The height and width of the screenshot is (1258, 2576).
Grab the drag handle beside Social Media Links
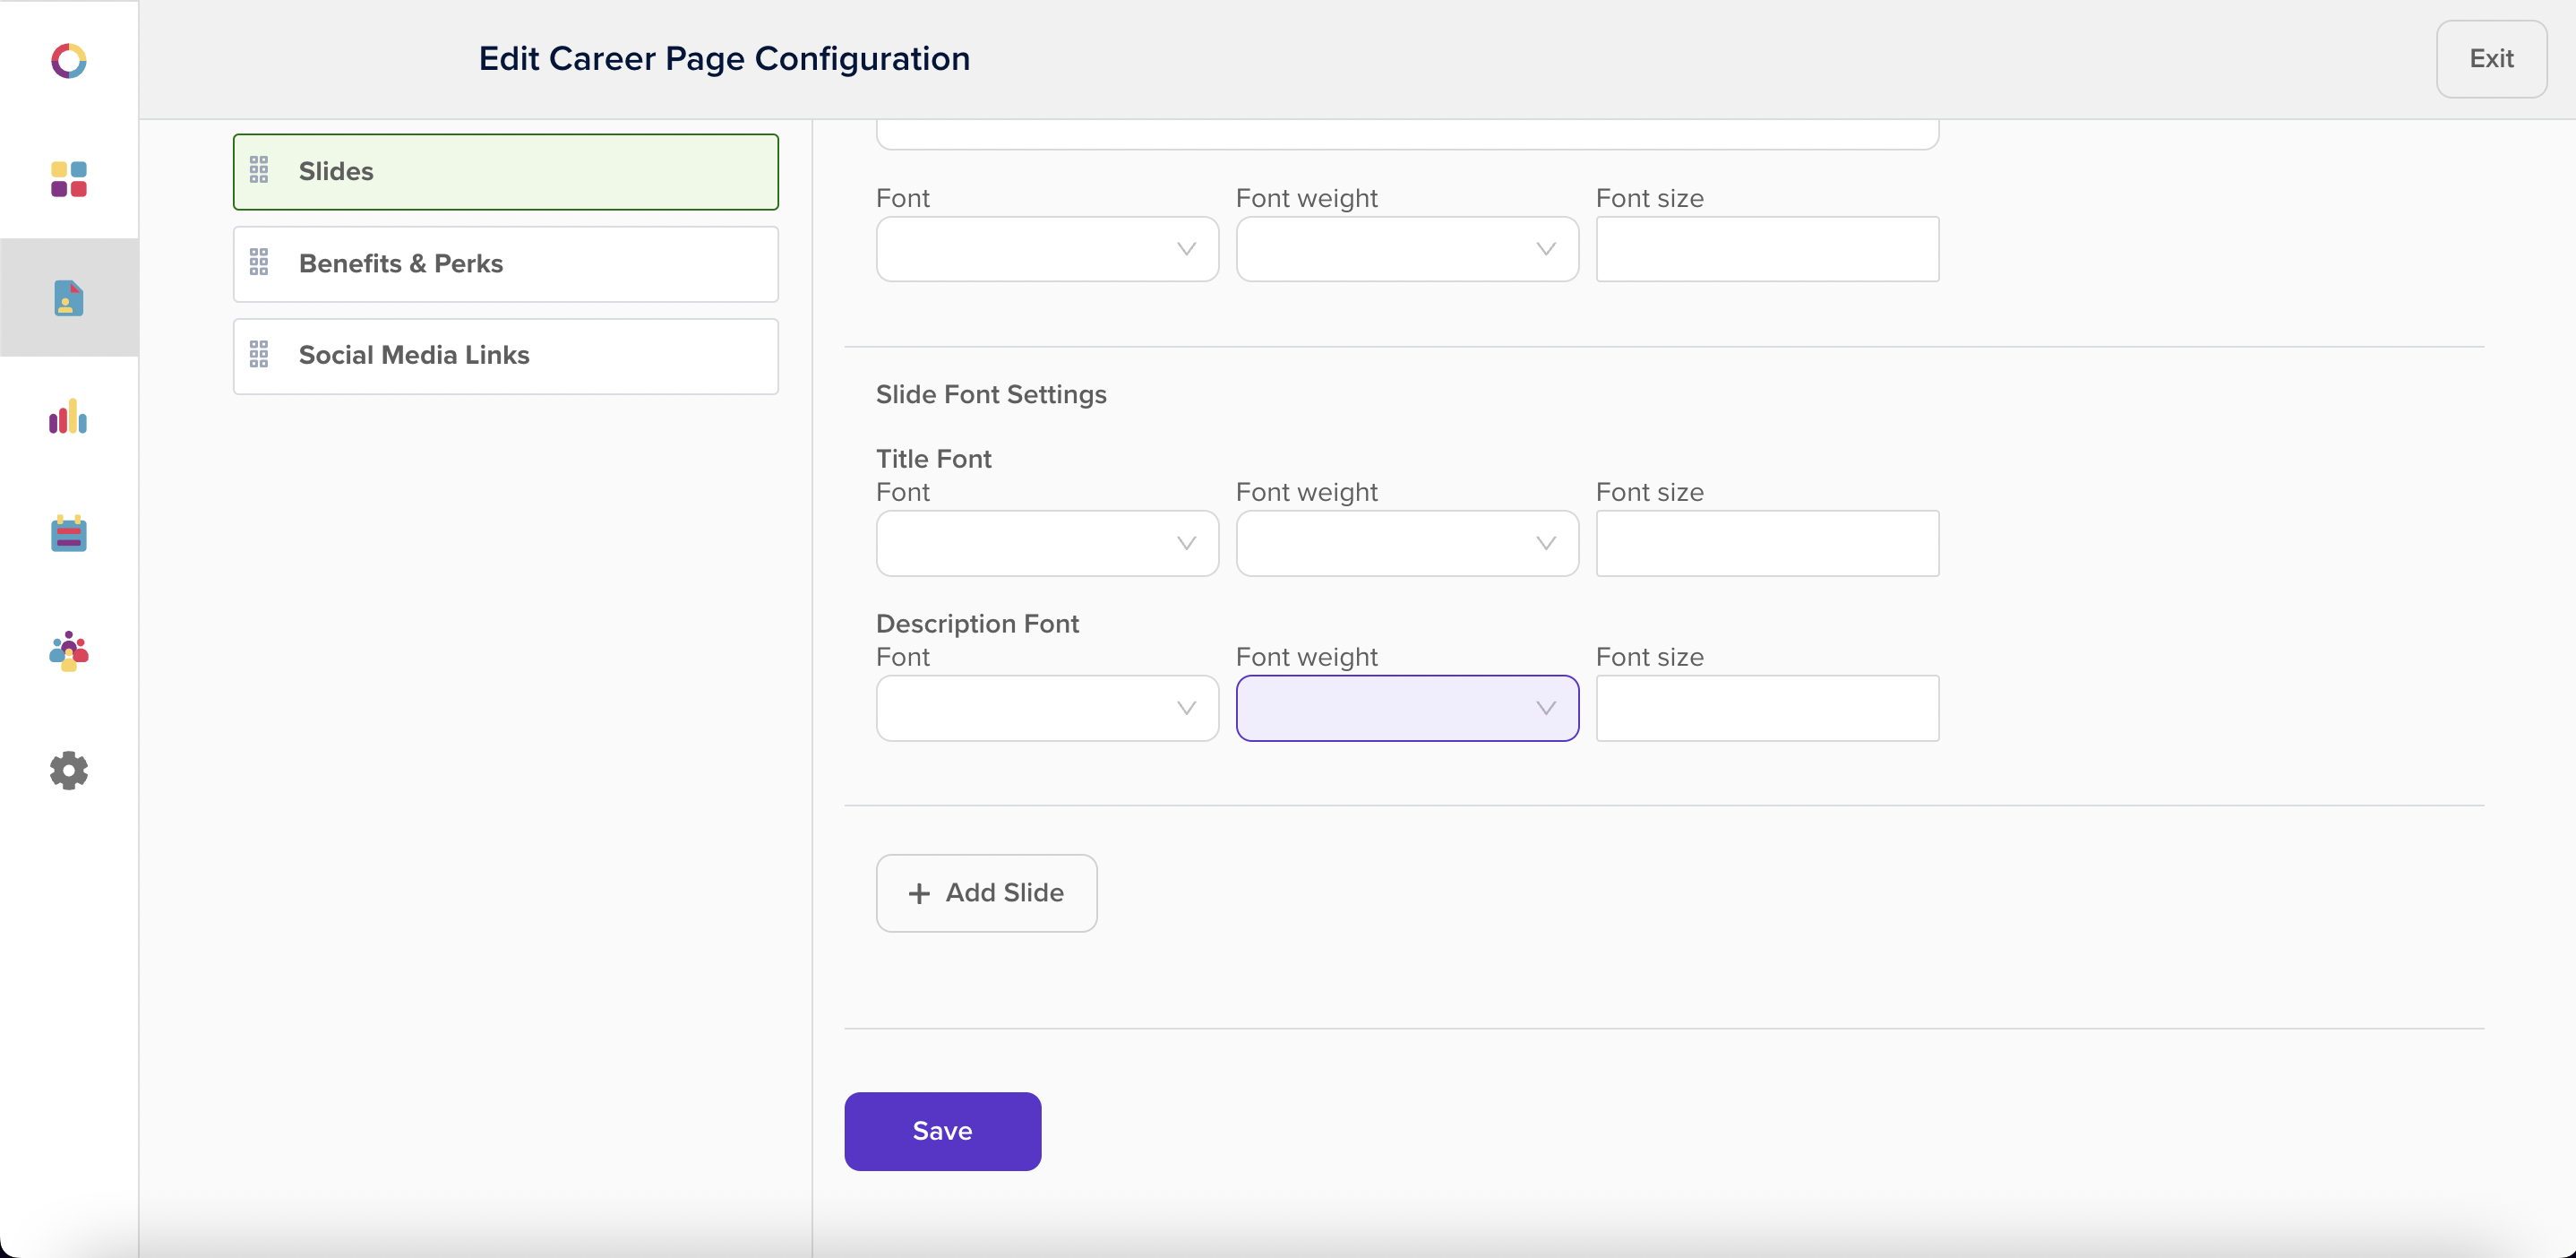pos(259,354)
